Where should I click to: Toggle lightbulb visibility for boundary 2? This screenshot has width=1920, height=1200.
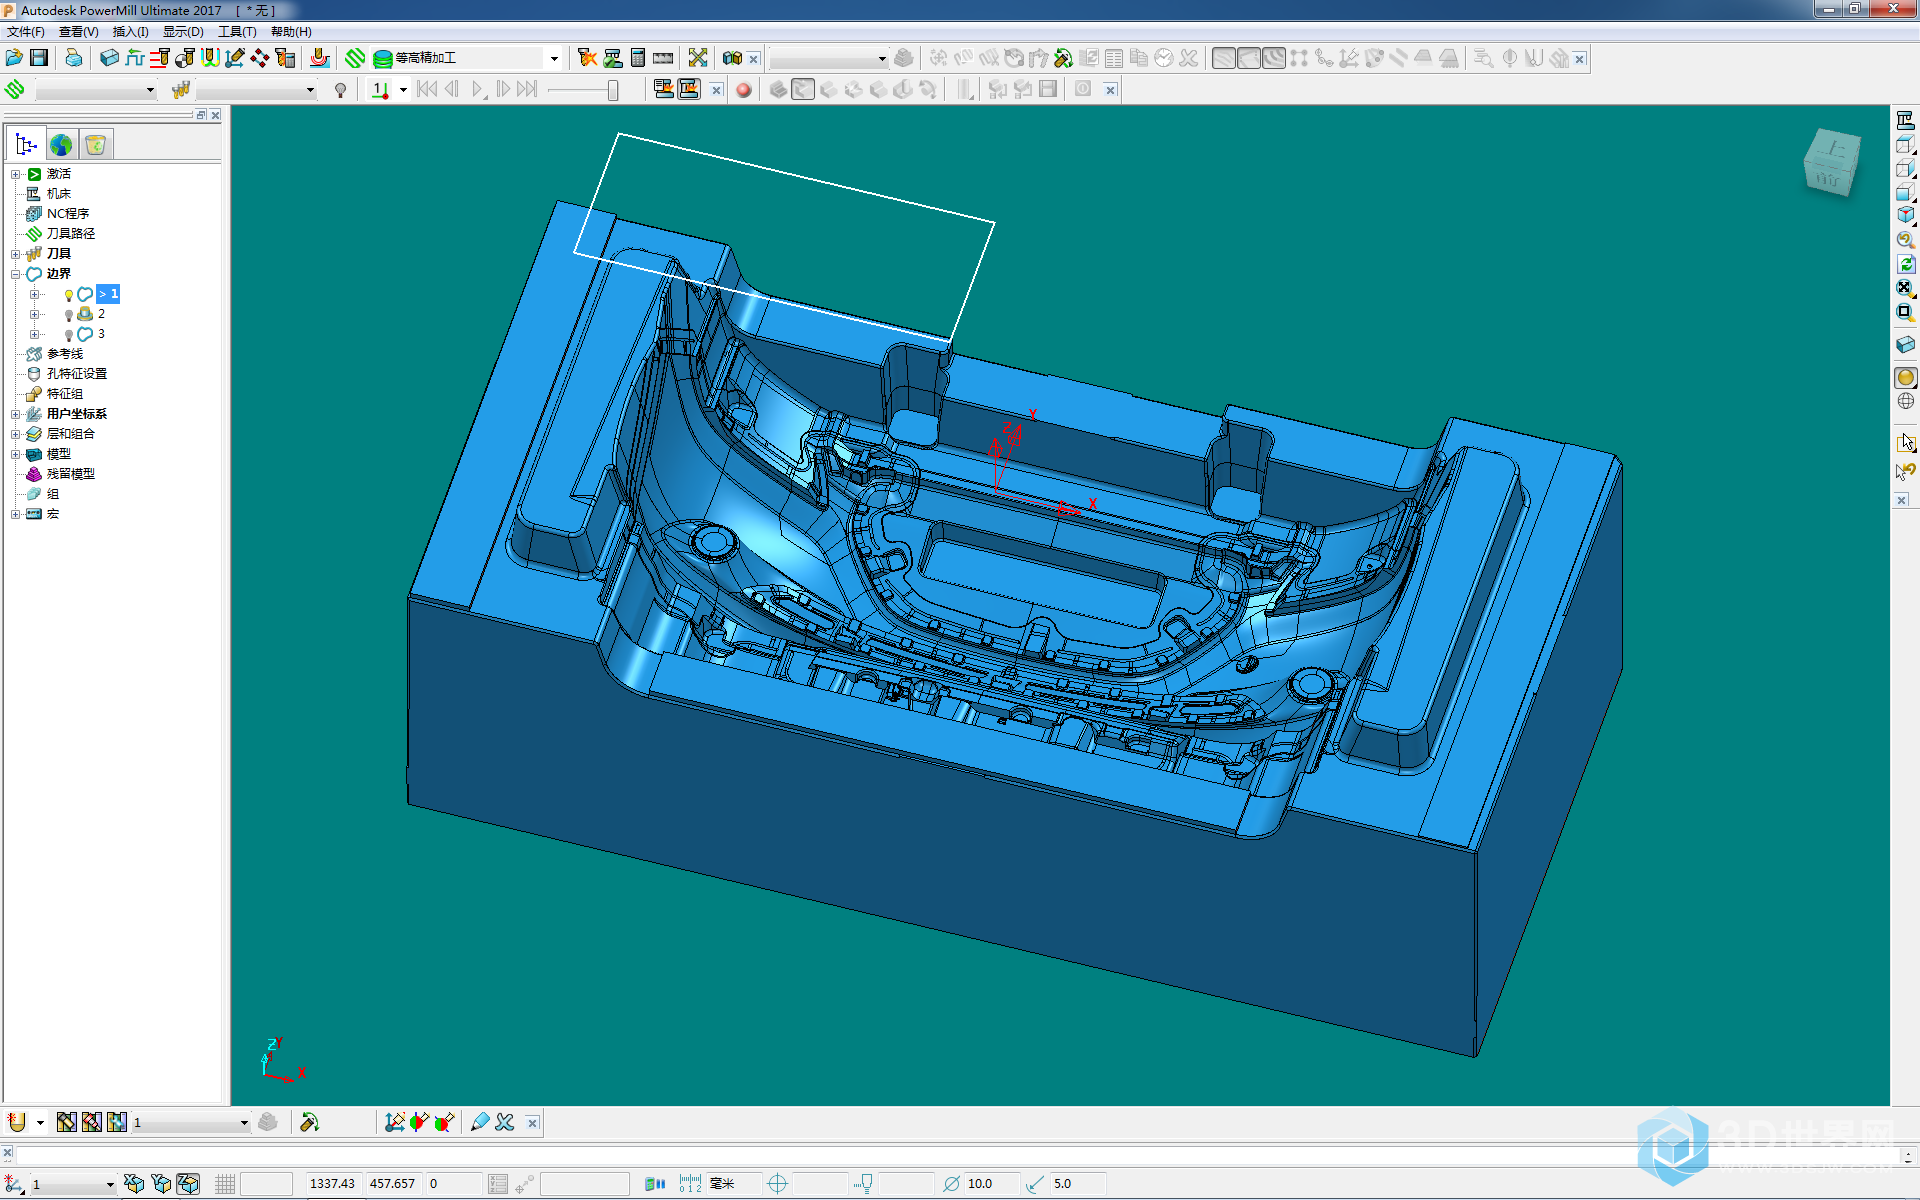pos(68,315)
